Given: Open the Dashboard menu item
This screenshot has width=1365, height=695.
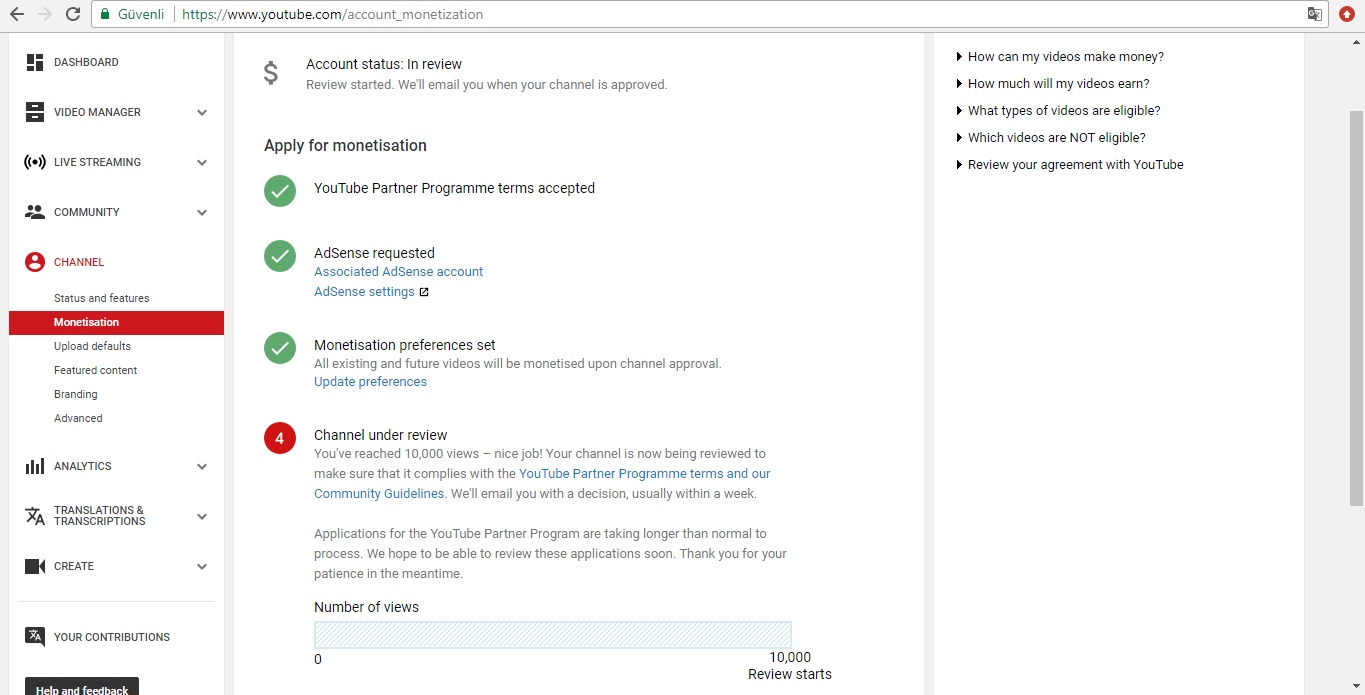Looking at the screenshot, I should 86,62.
